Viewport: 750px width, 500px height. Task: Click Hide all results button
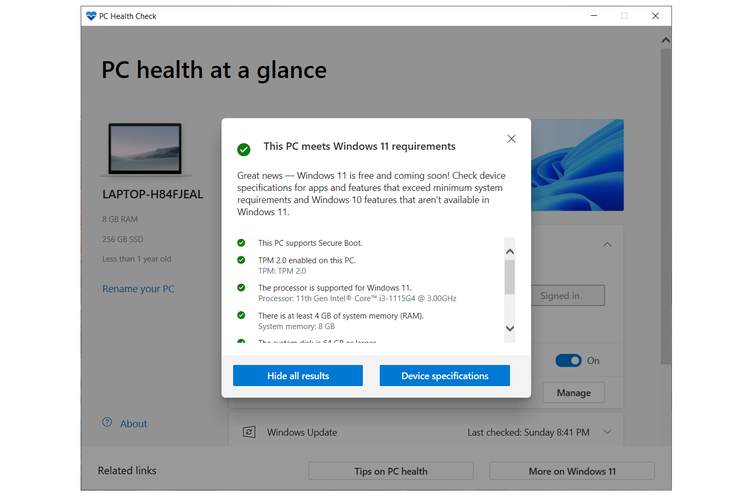[x=298, y=376]
